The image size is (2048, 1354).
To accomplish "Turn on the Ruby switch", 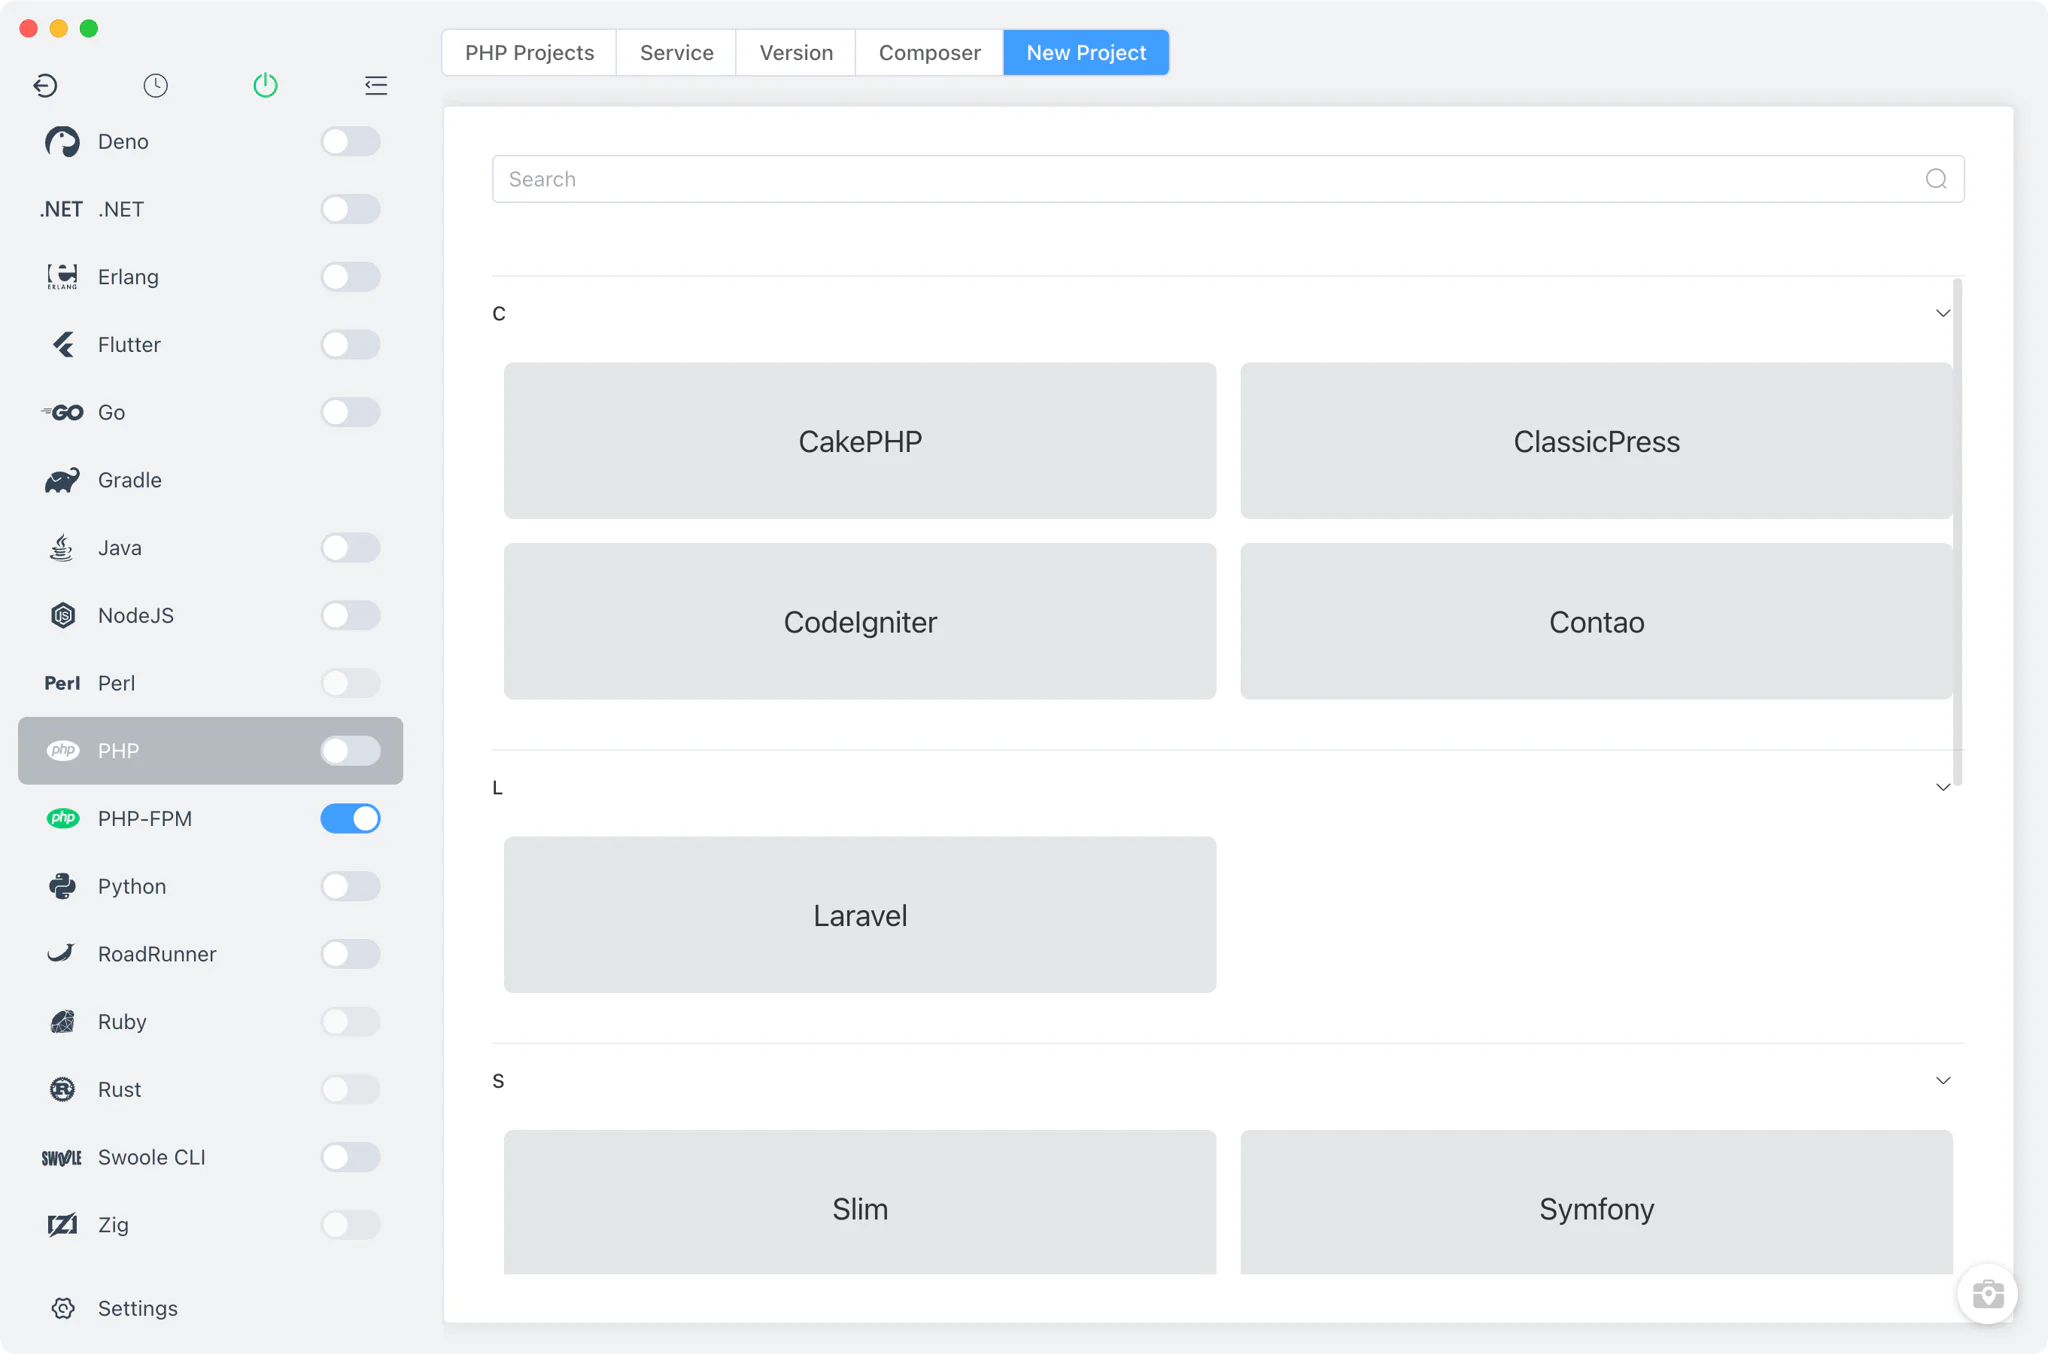I will coord(350,1021).
